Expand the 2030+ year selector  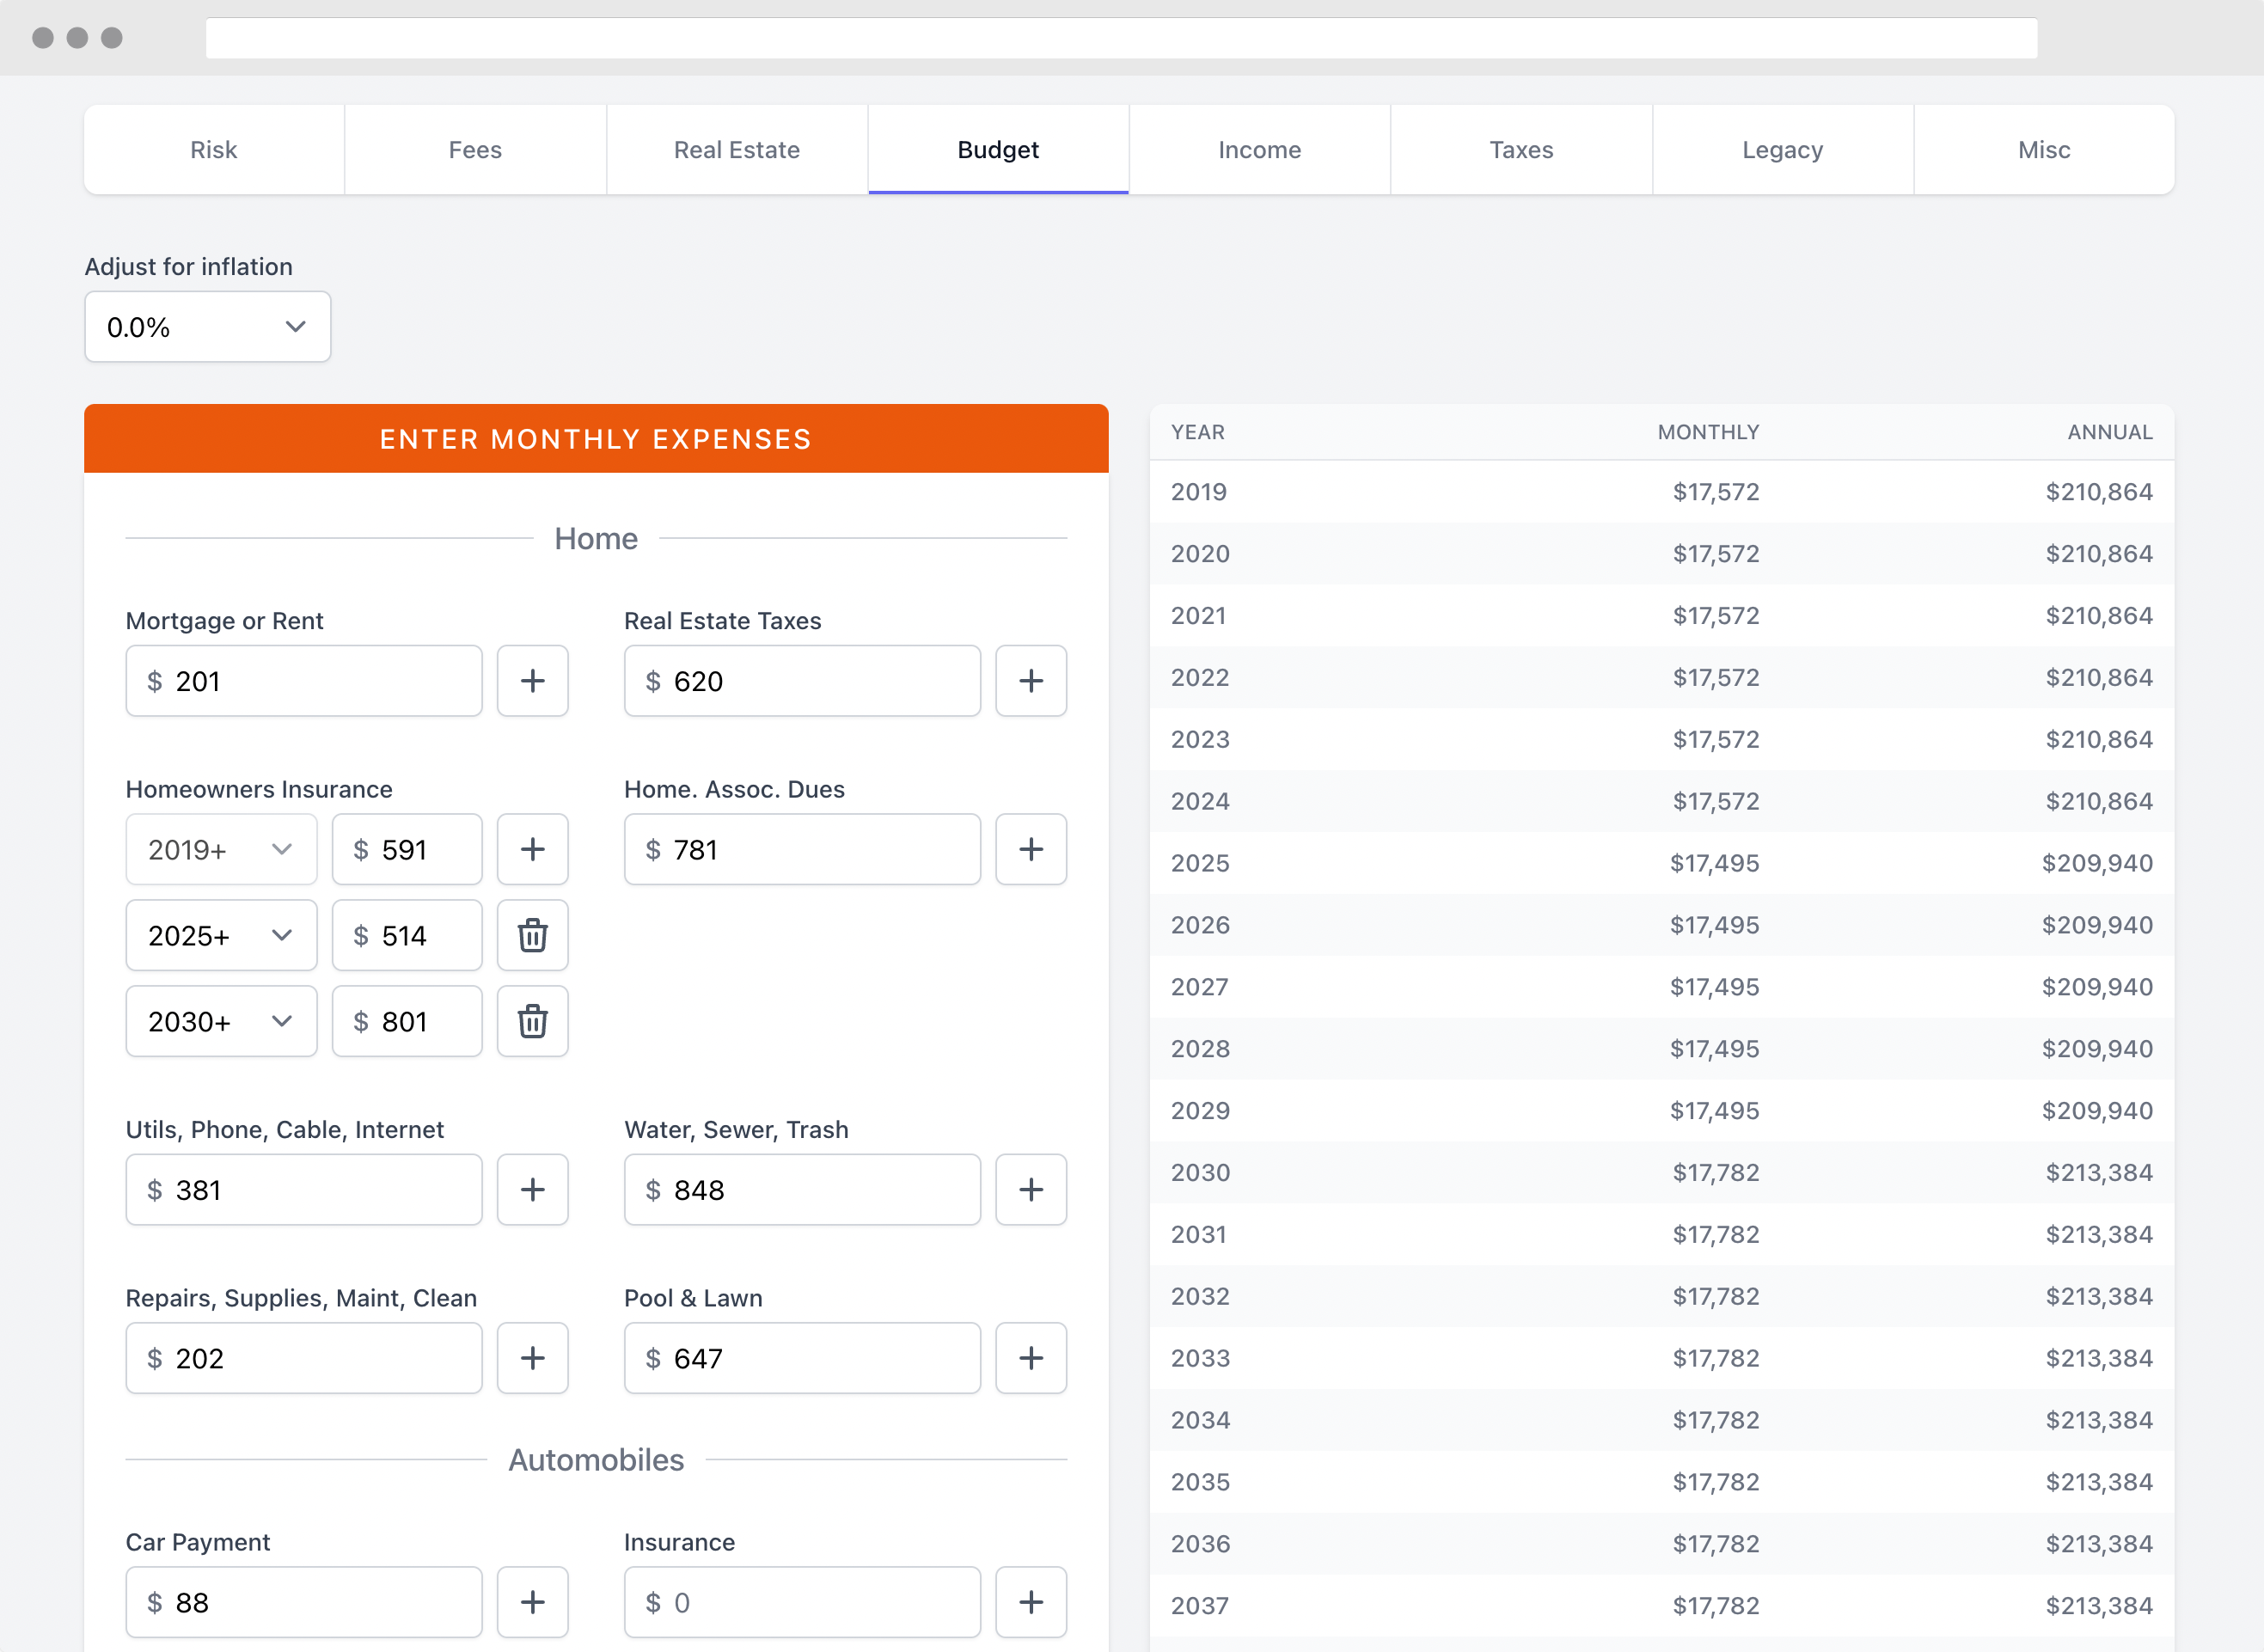click(x=221, y=1021)
